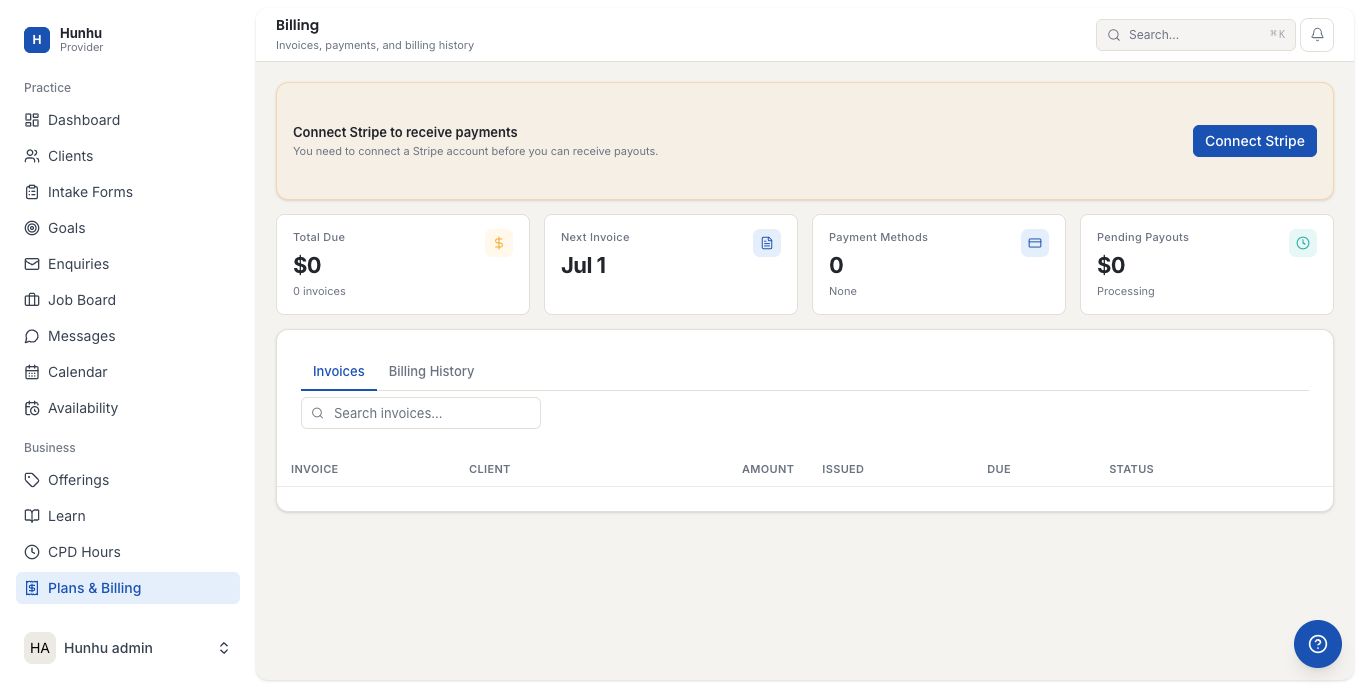Go to Offerings in Business section
Image resolution: width=1362 pixels, height=688 pixels.
pos(128,480)
